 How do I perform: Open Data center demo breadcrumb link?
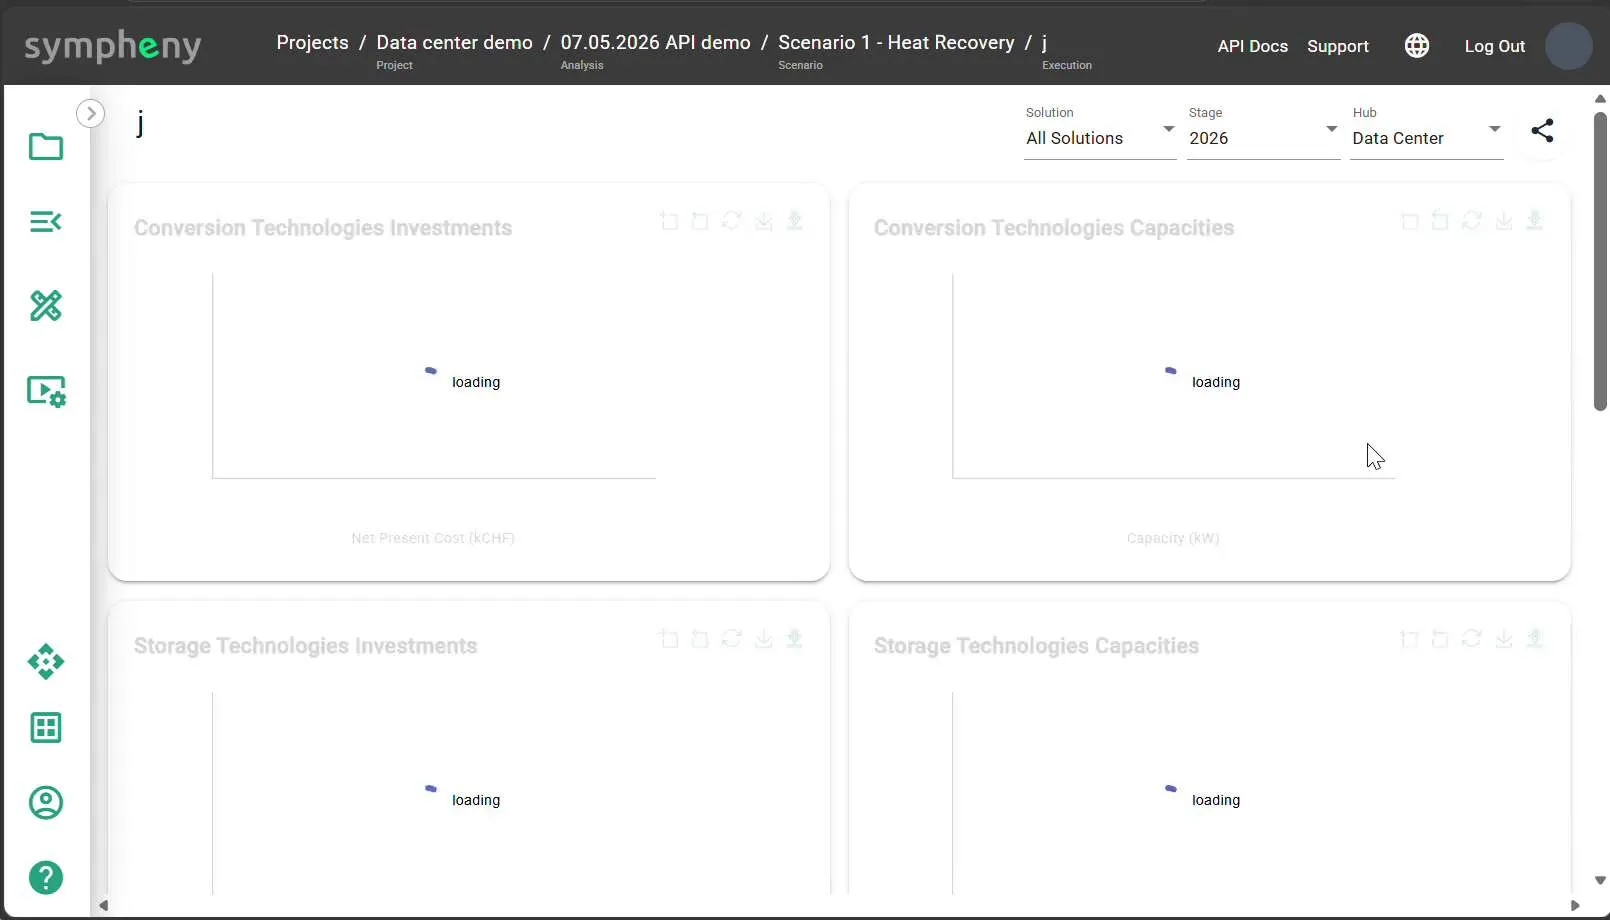454,42
